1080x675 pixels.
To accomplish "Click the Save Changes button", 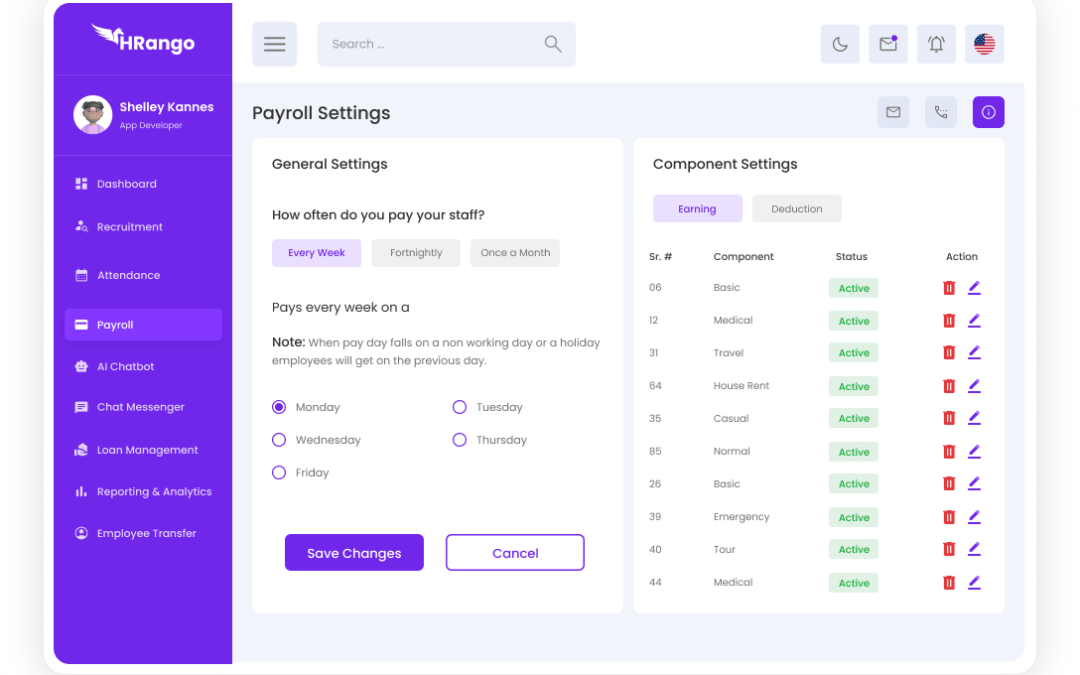I will (354, 553).
